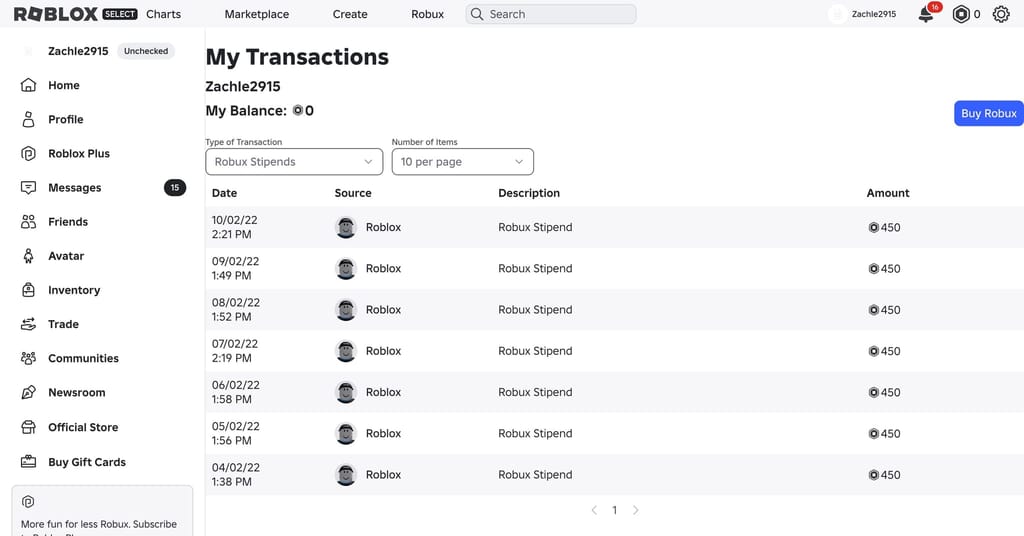Go to next page of transactions
Image resolution: width=1024 pixels, height=536 pixels.
tap(635, 510)
